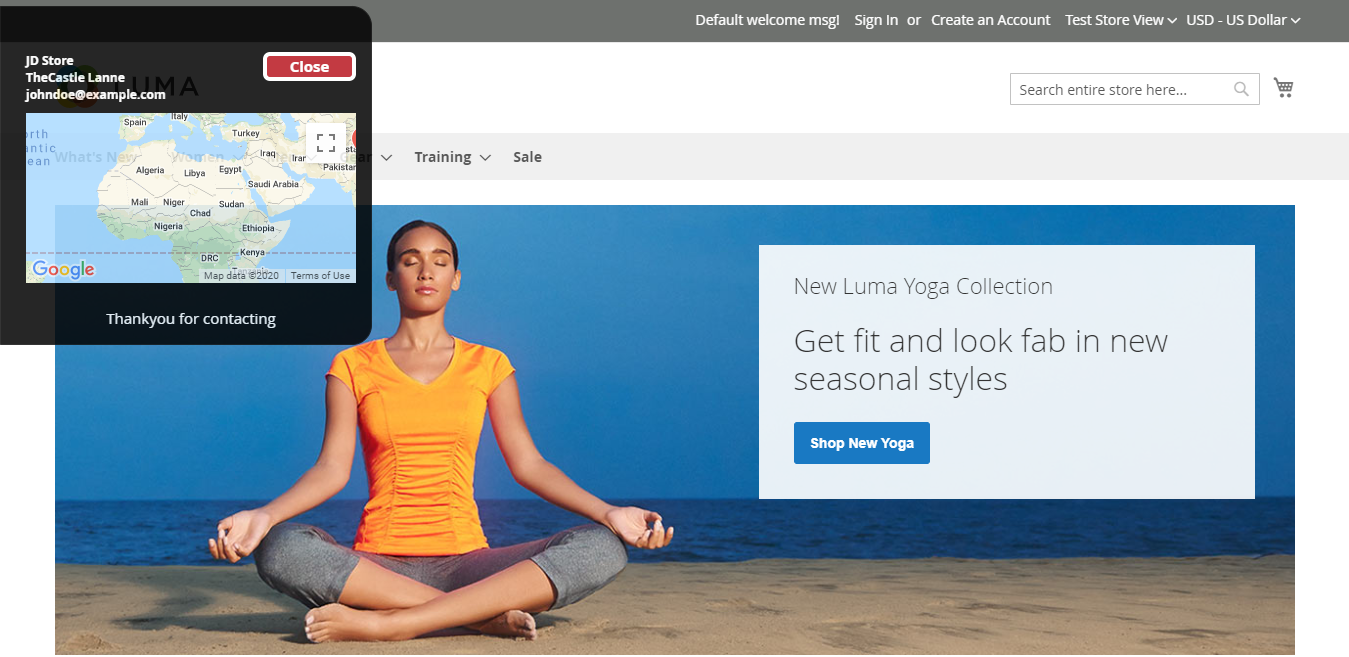Click the Default welcome msg! link

[x=766, y=19]
